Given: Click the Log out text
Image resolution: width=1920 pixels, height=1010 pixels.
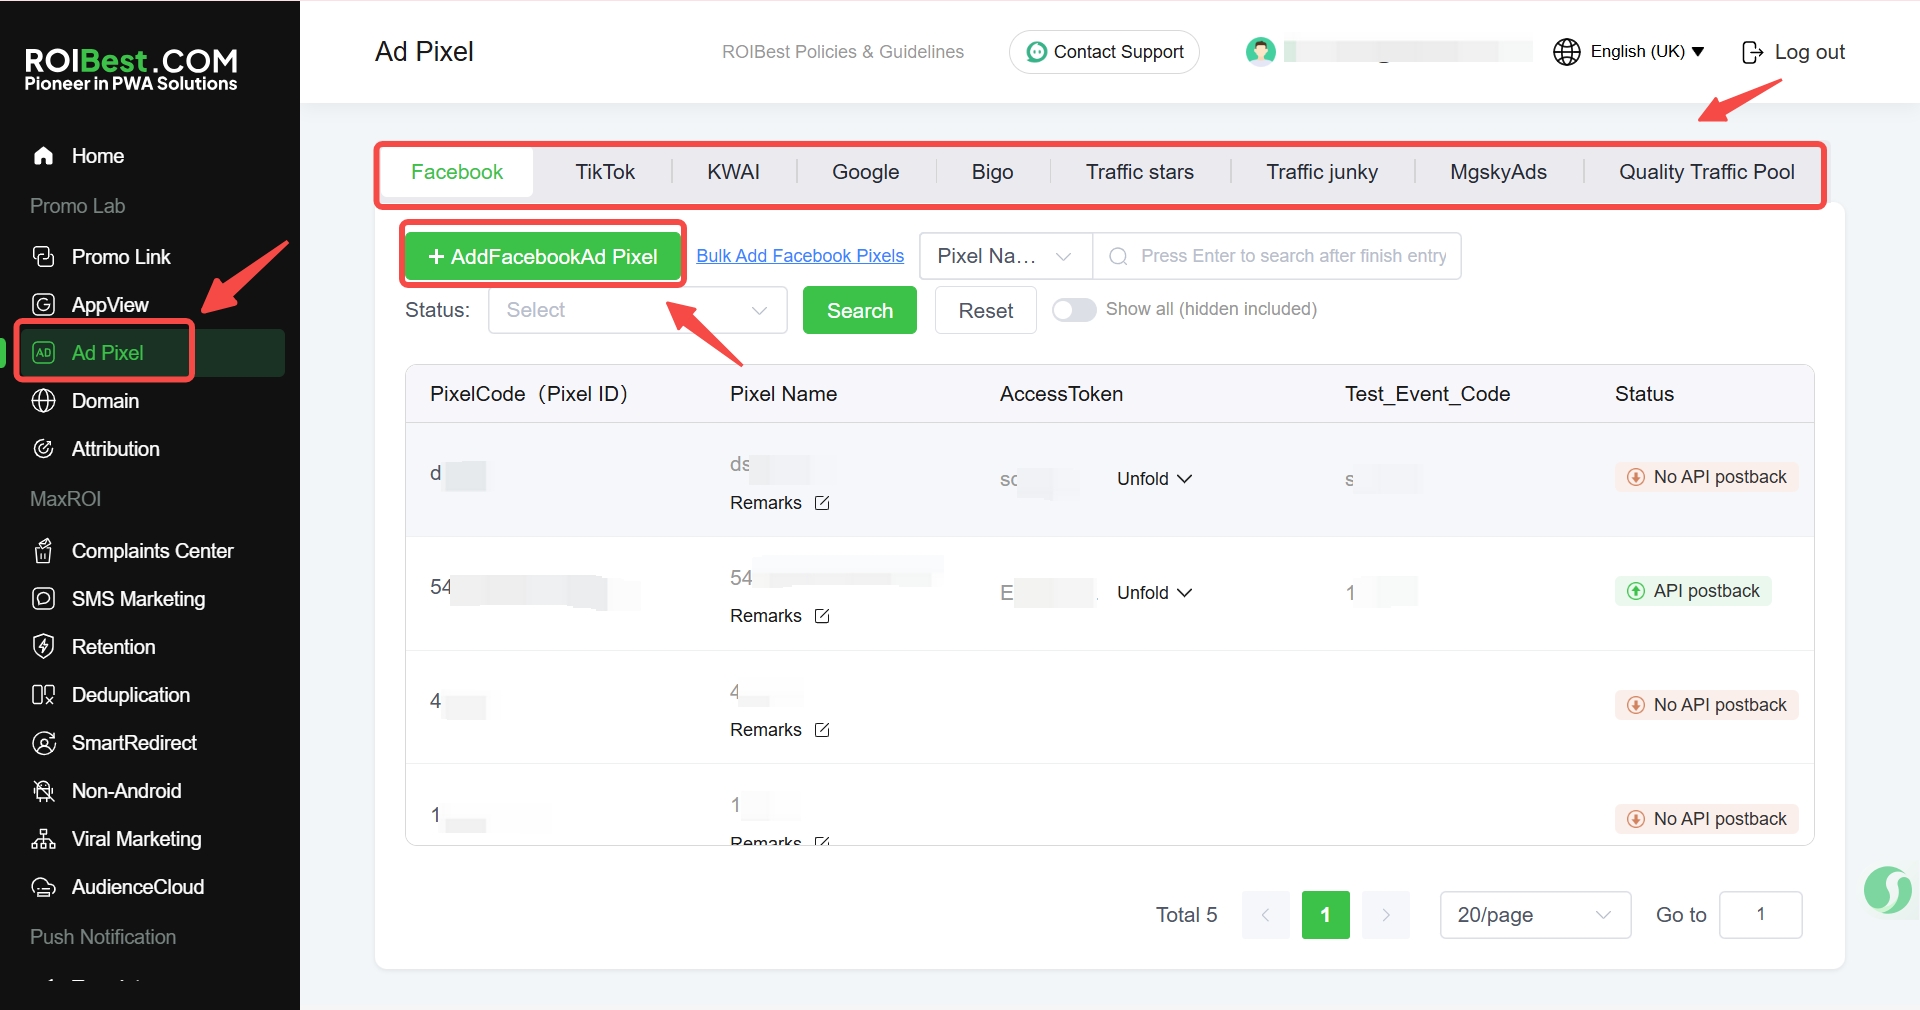Looking at the screenshot, I should click(x=1810, y=52).
